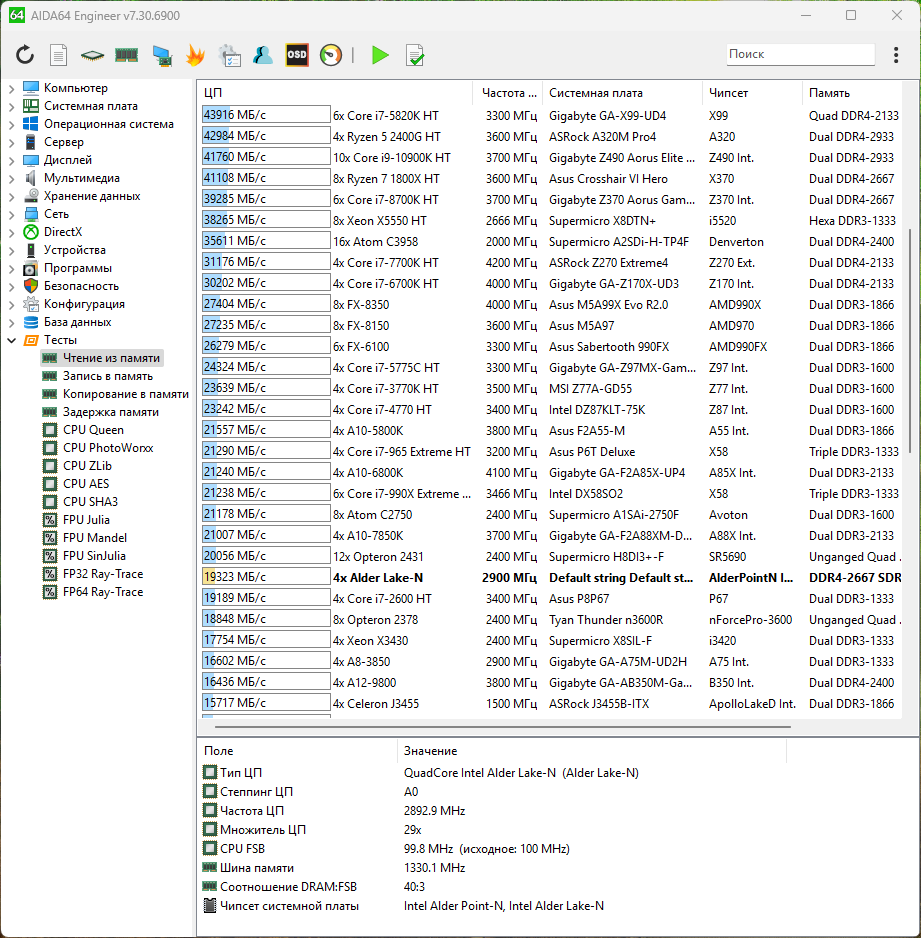Screen dimensions: 921x938
Task: Click the Refresh toolbar icon
Action: point(25,55)
